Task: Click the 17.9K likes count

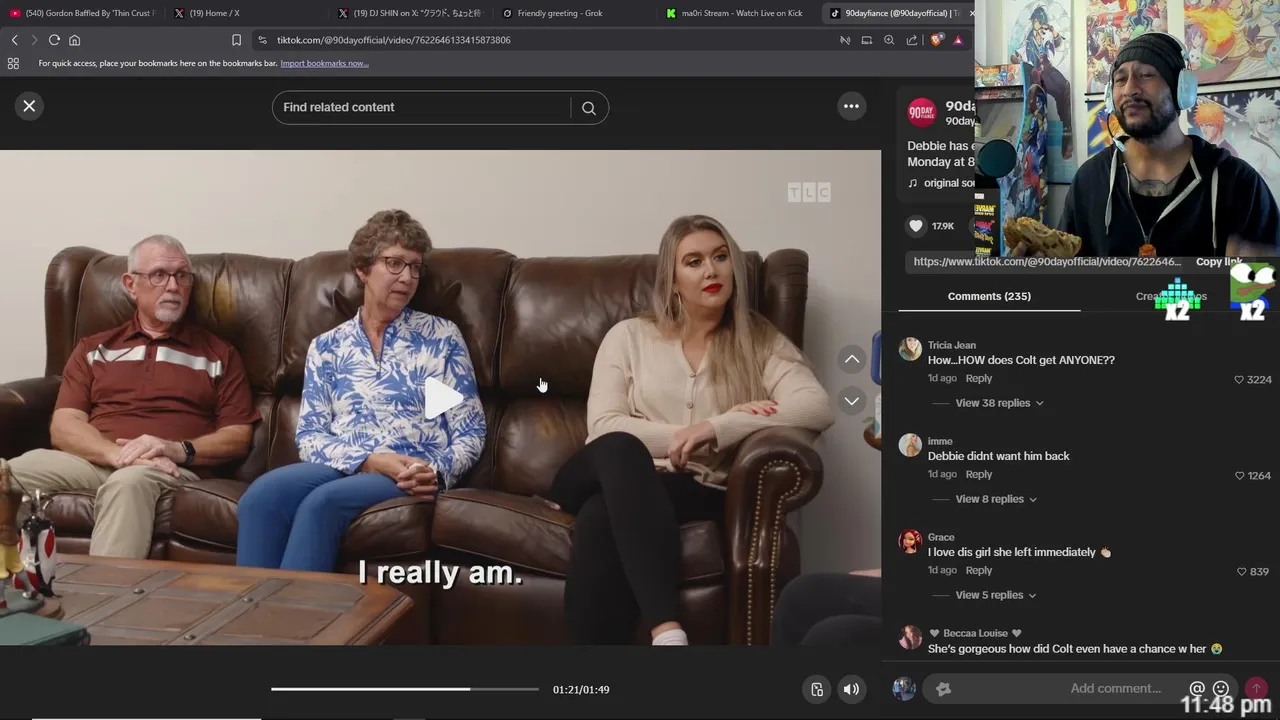Action: click(942, 226)
